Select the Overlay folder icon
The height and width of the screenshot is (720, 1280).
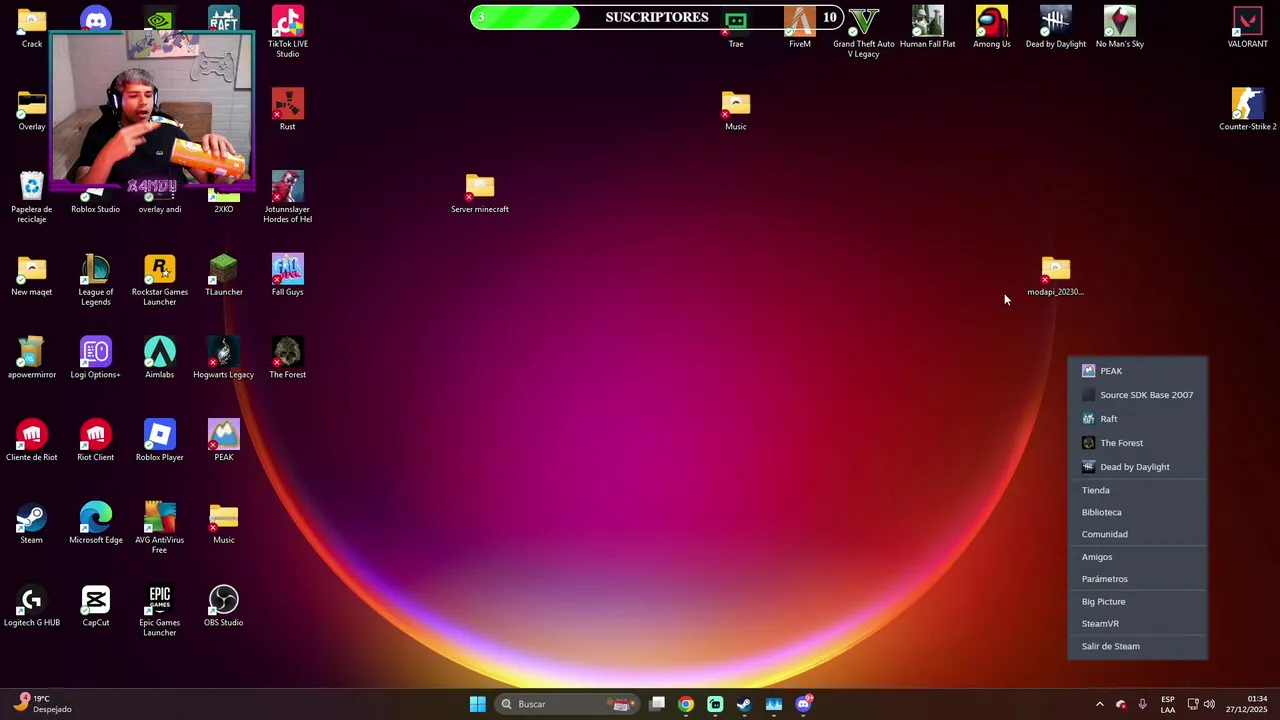(32, 109)
